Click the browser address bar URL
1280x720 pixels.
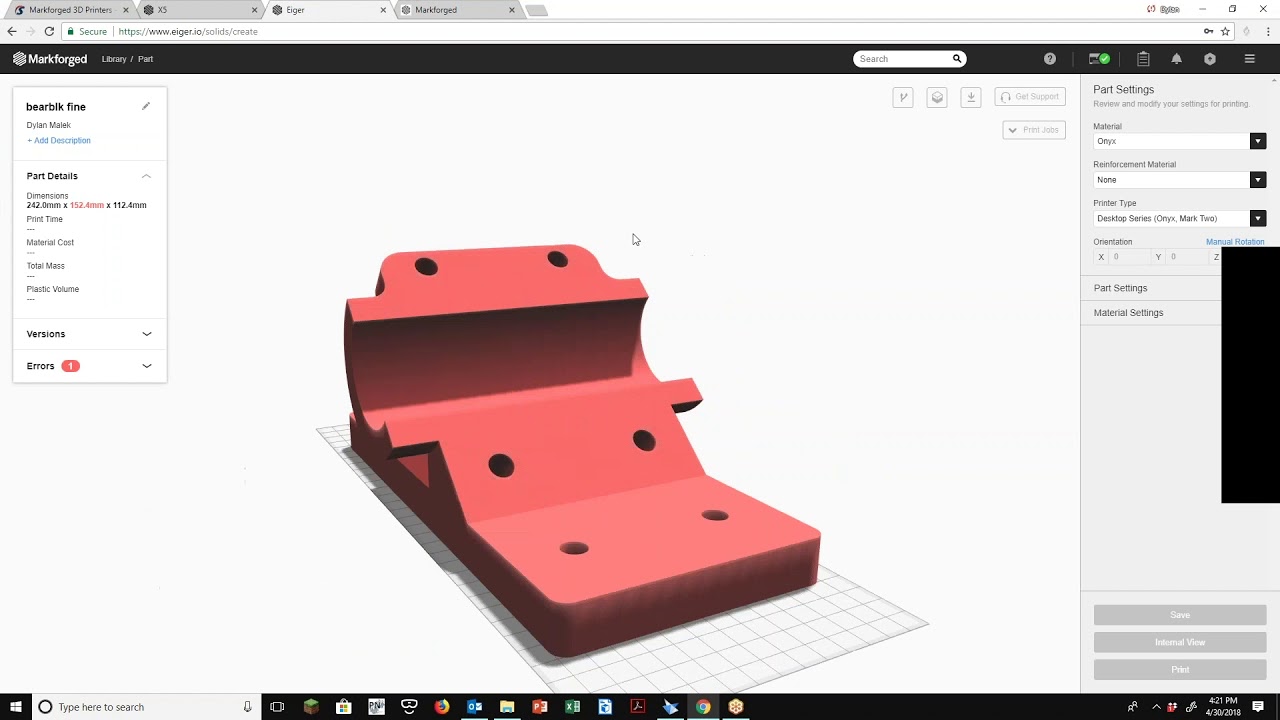click(x=188, y=31)
